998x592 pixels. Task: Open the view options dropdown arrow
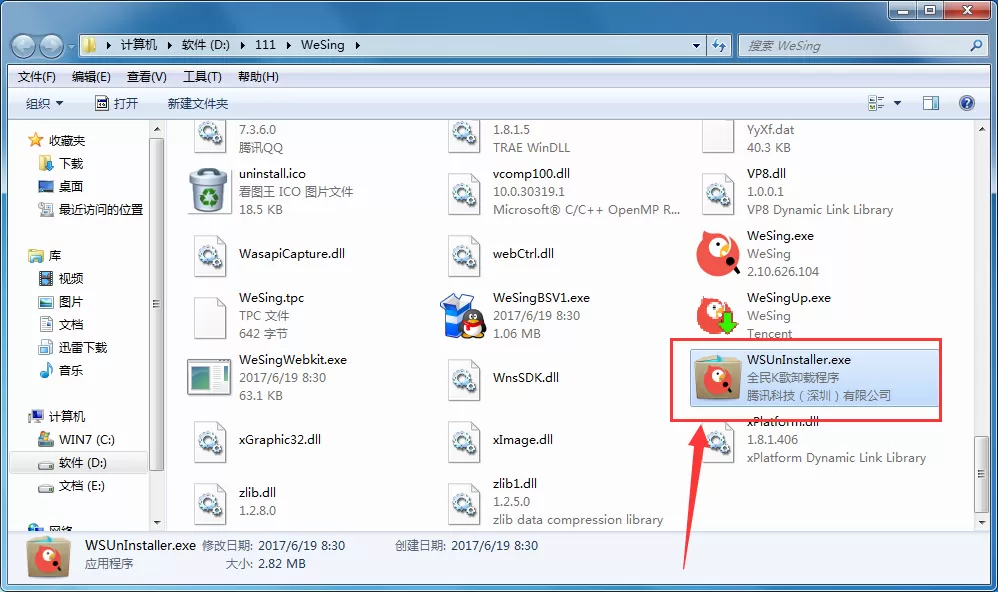897,103
